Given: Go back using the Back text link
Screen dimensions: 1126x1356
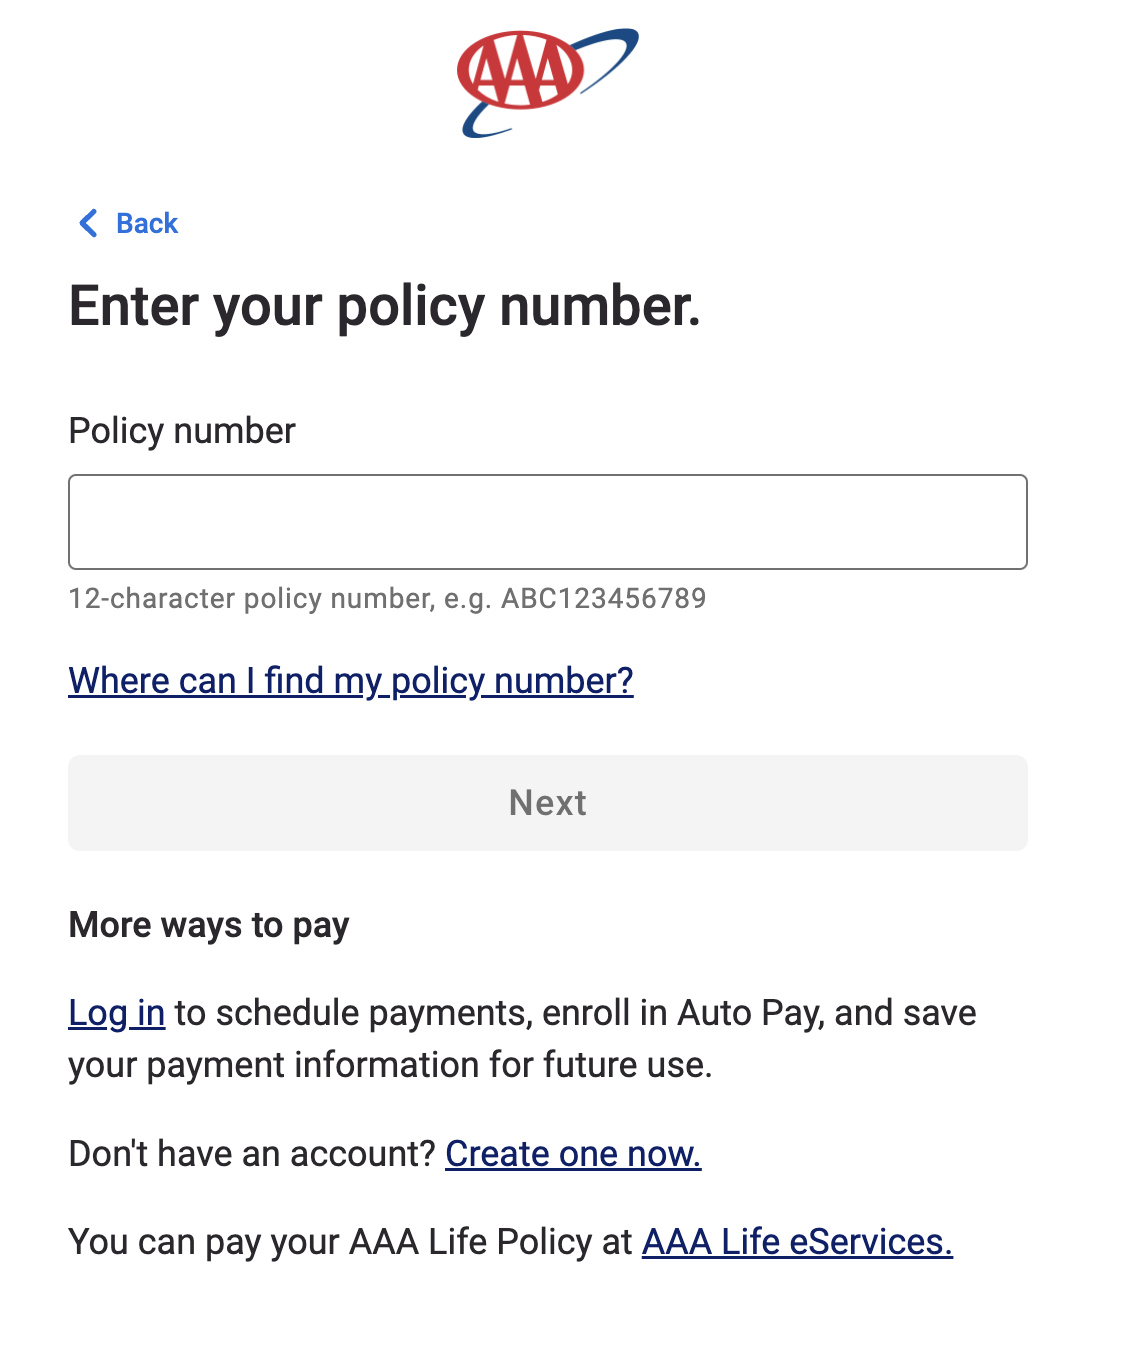Looking at the screenshot, I should [147, 223].
